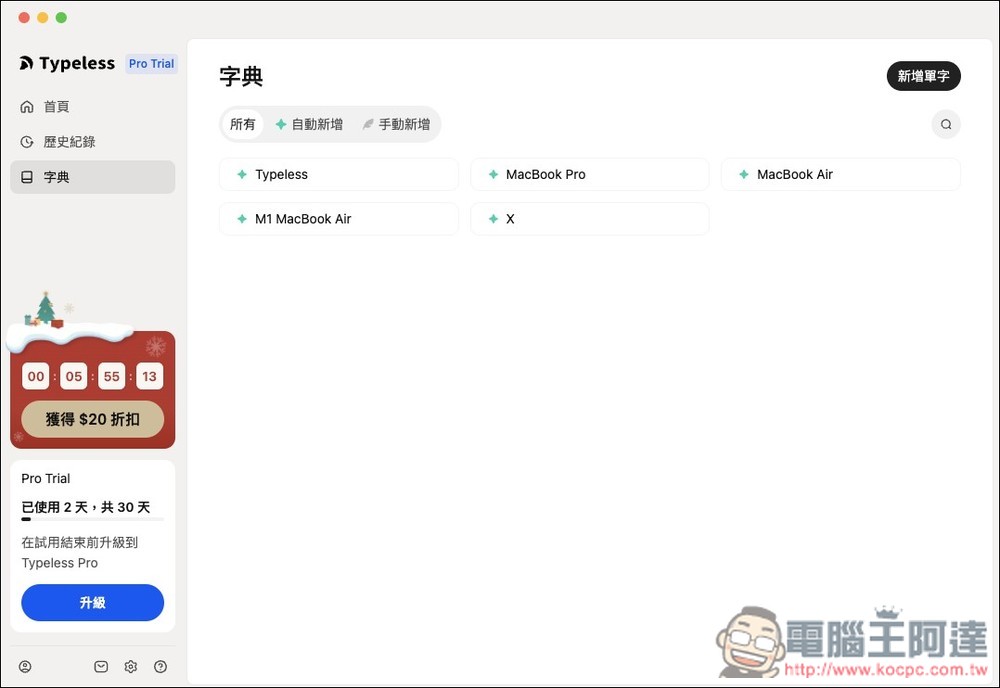Select the 字典 dictionary book icon
This screenshot has height=688, width=1000.
[x=27, y=177]
